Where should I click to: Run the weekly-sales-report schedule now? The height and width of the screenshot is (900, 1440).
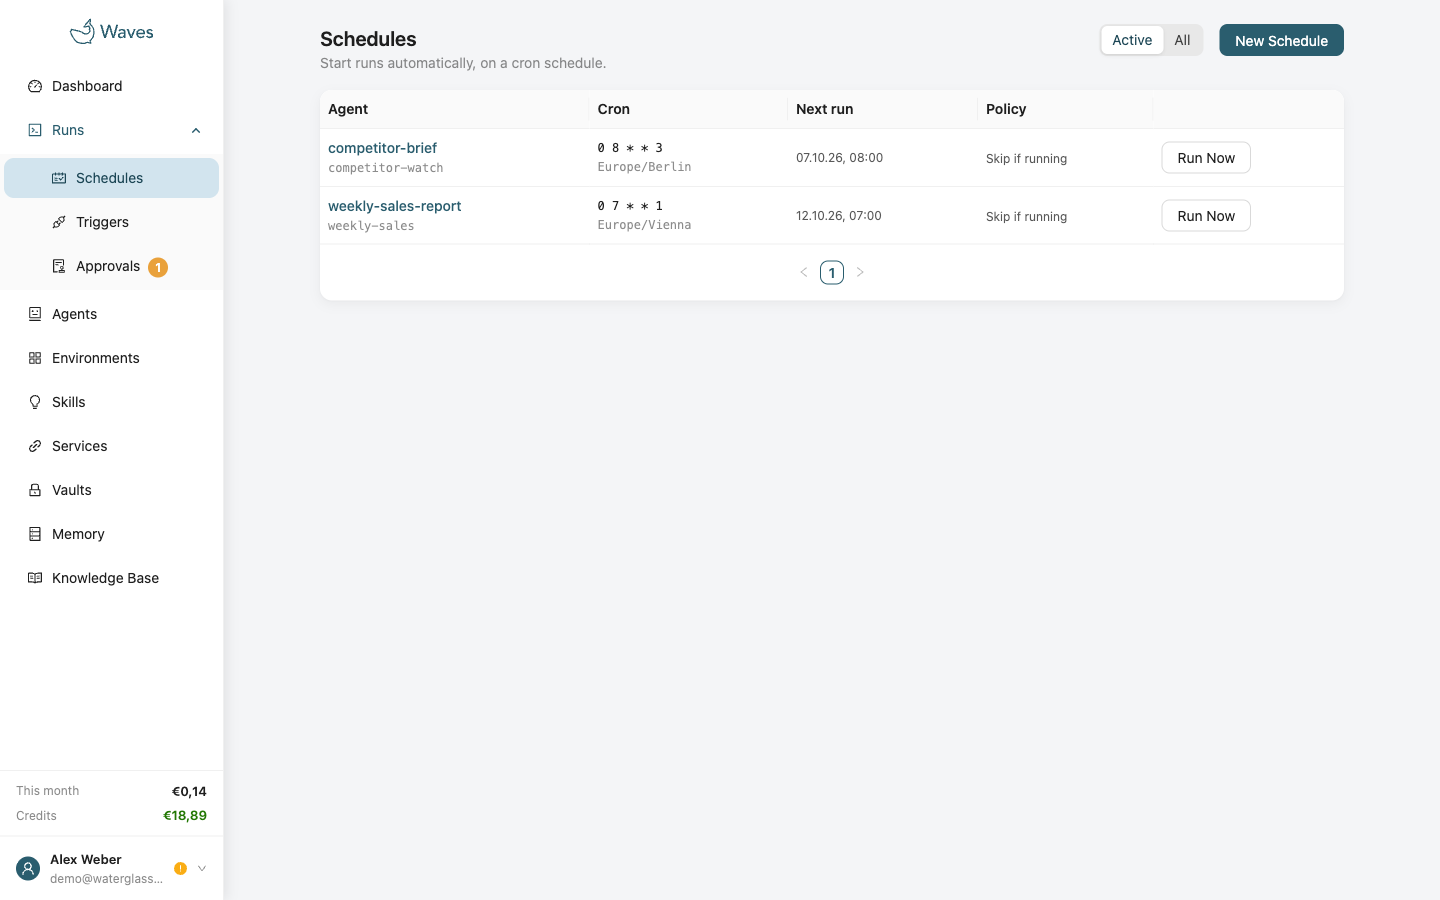point(1206,216)
